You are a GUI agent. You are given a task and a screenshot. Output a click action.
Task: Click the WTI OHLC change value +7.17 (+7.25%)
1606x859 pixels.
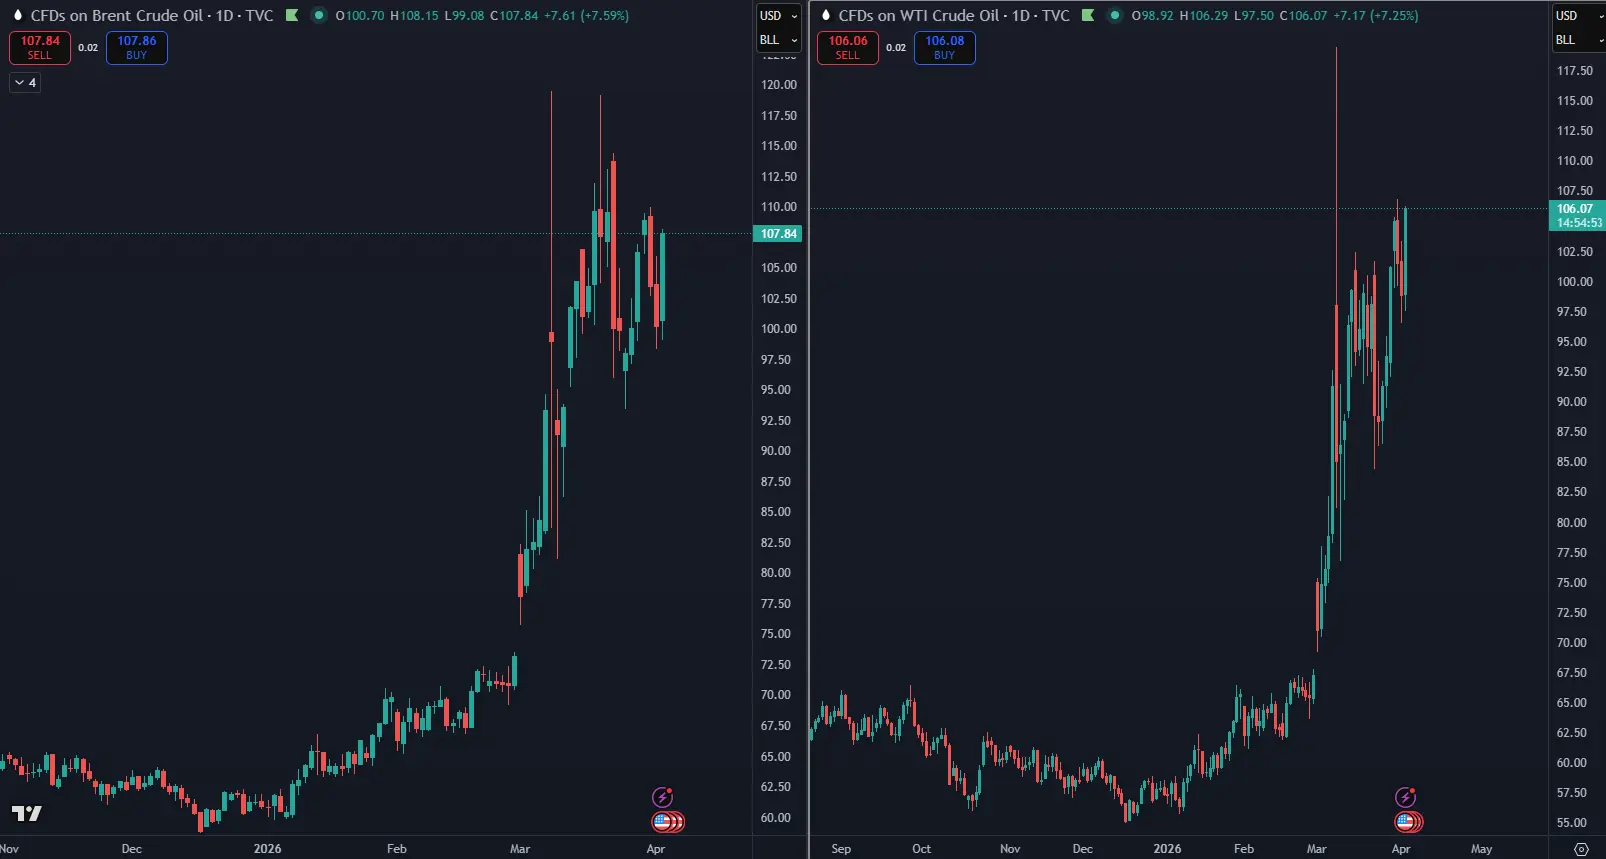1376,15
